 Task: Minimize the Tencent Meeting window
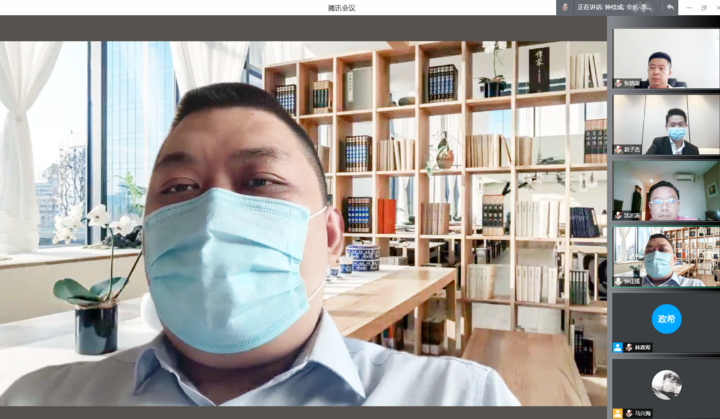tap(688, 7)
